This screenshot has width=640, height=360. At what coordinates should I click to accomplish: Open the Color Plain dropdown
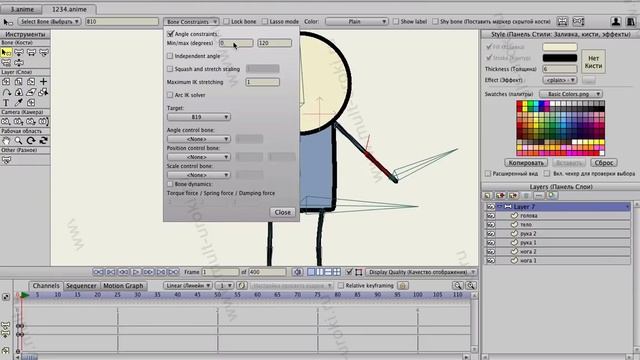pos(357,22)
